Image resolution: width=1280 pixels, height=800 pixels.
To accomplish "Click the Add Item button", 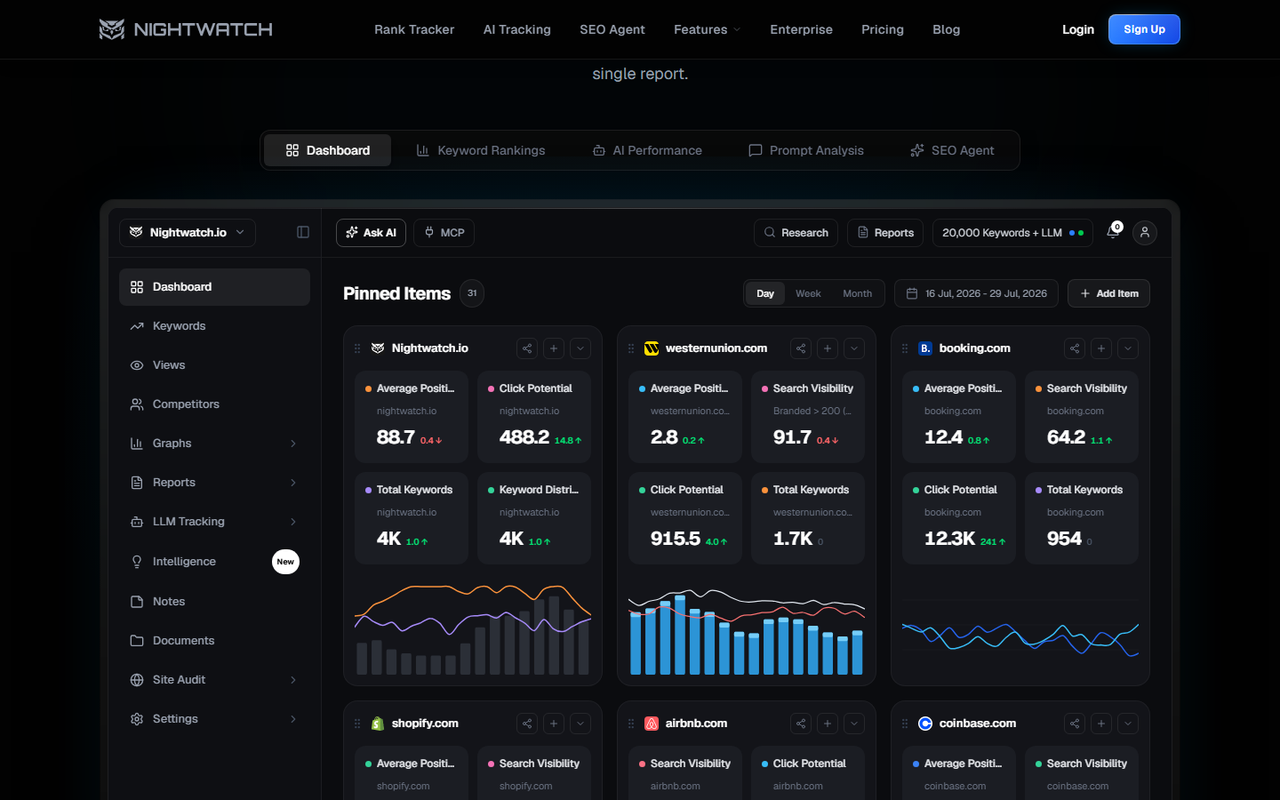I will pyautogui.click(x=1109, y=293).
